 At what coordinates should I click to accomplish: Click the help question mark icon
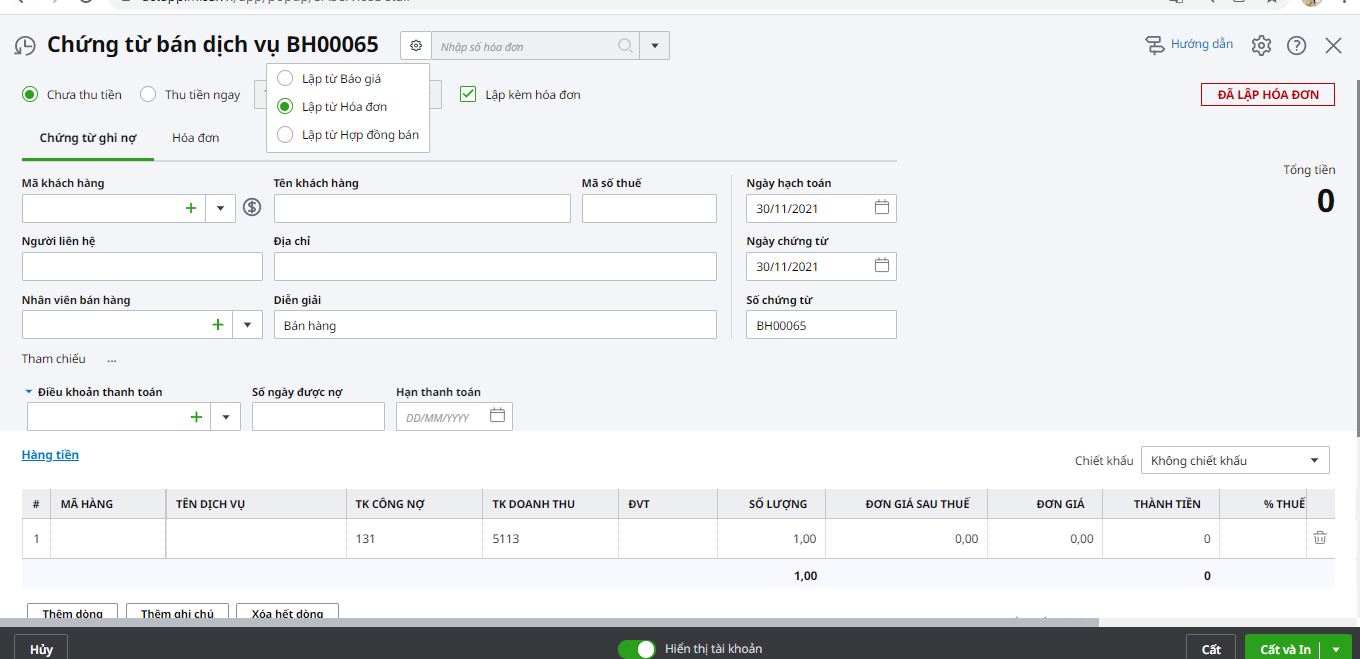[x=1297, y=45]
